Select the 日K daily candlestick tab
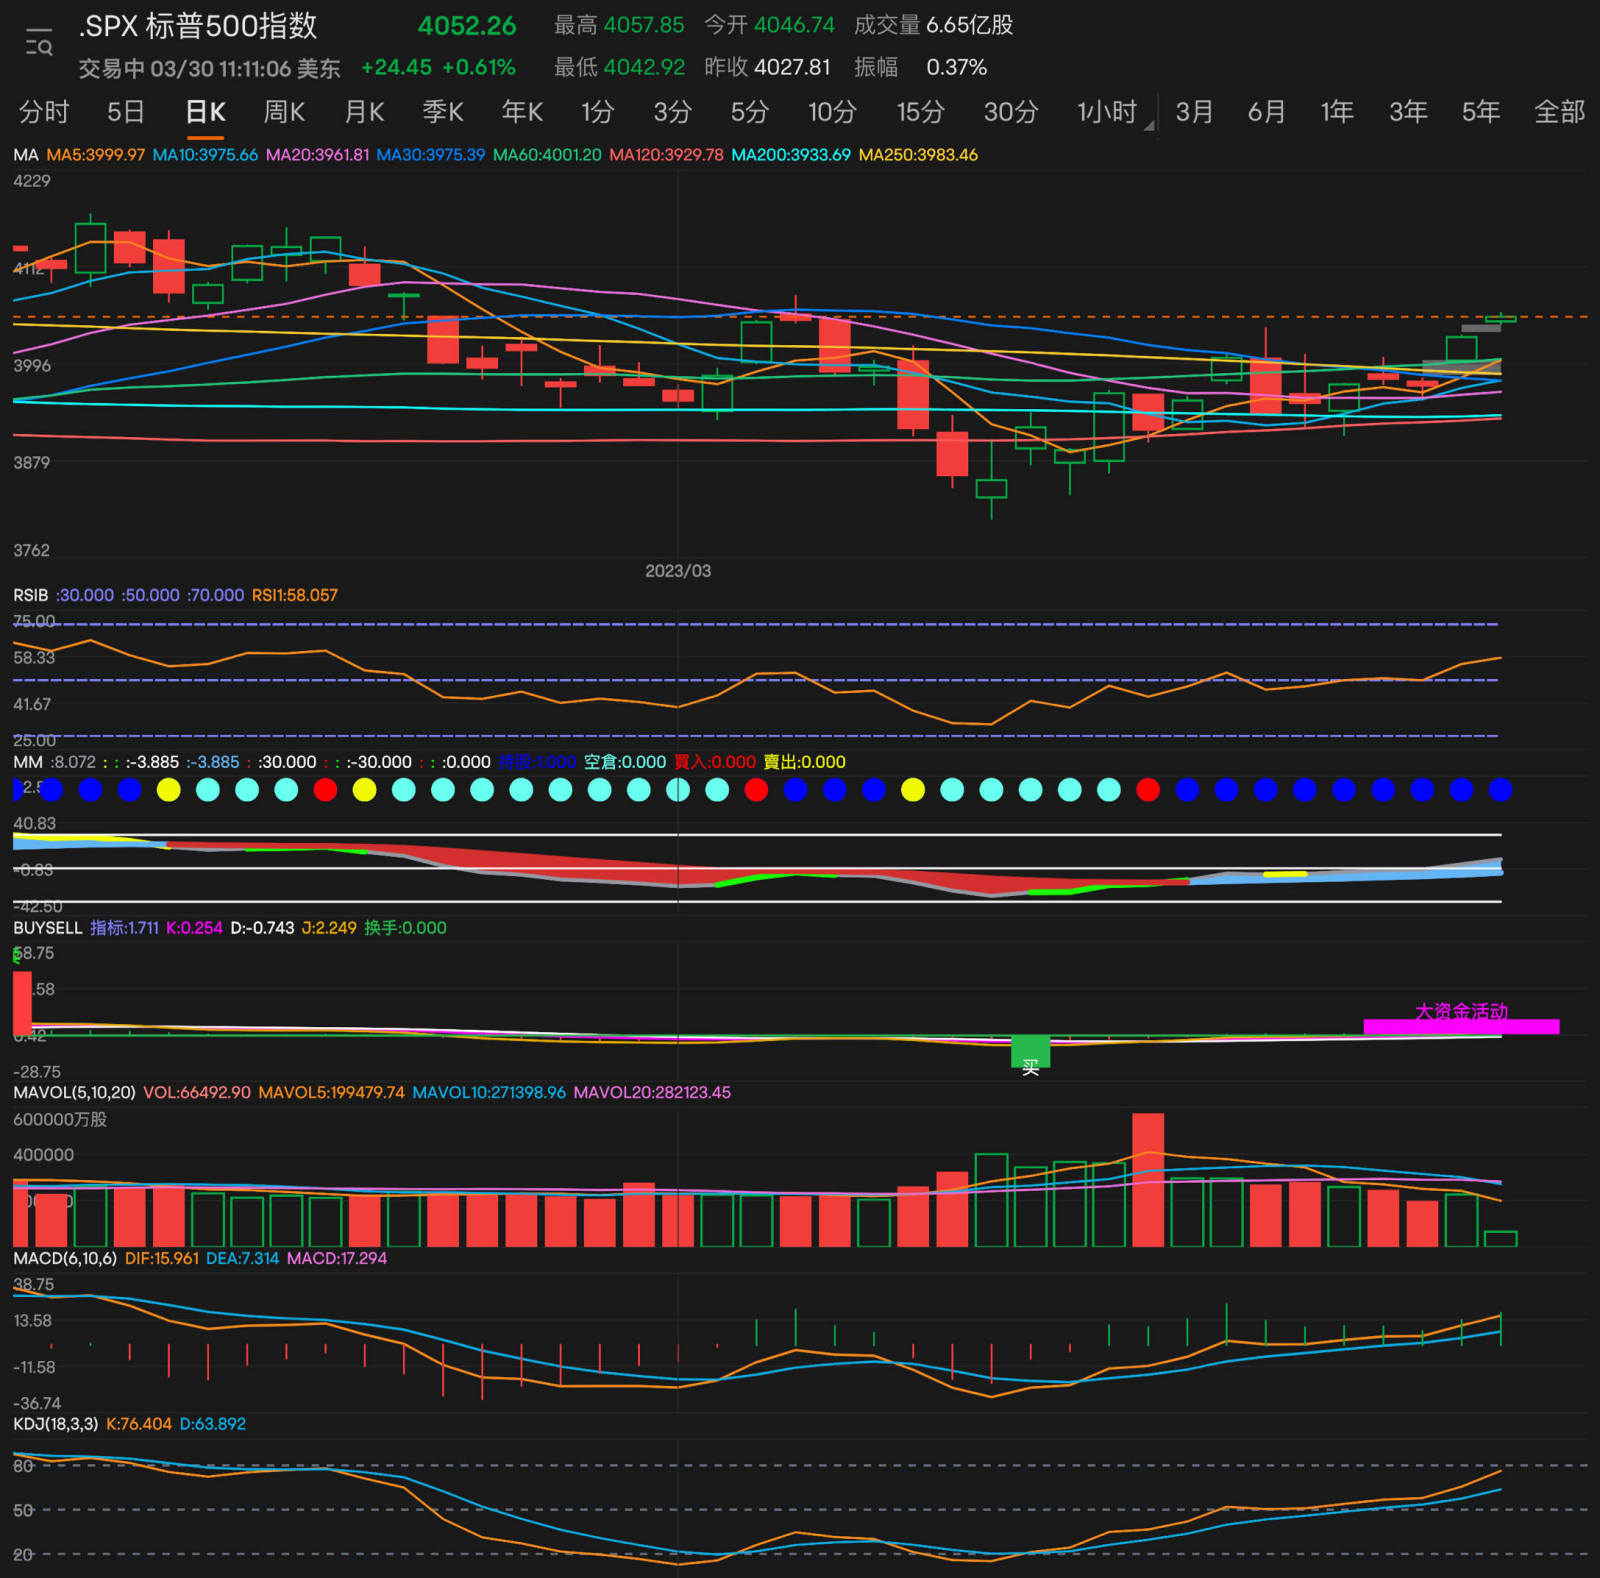Screen dimensions: 1600x1578 click(x=205, y=112)
